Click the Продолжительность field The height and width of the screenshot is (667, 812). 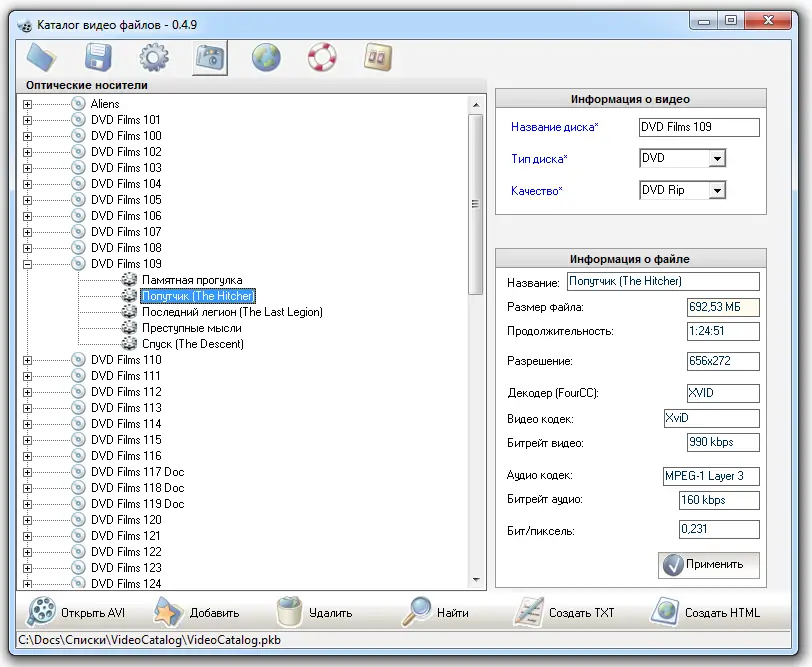[x=723, y=331]
